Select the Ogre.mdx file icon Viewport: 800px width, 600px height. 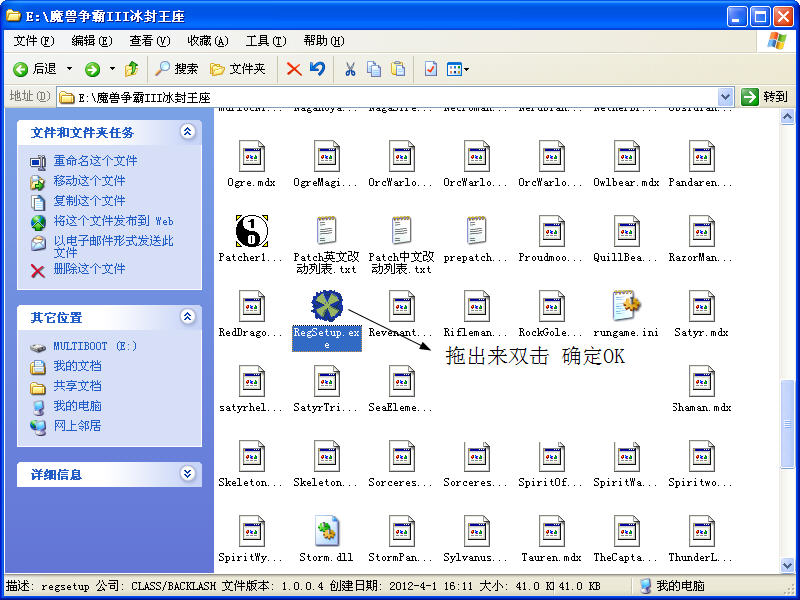coord(252,156)
